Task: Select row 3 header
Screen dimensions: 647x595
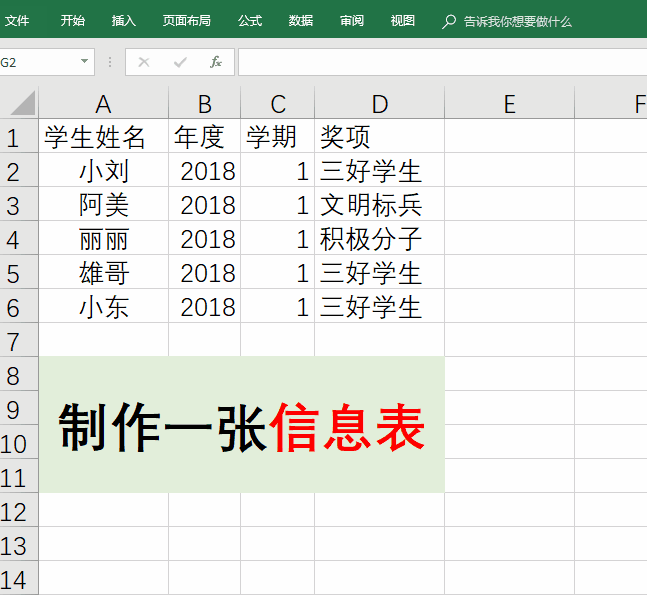Action: [19, 204]
